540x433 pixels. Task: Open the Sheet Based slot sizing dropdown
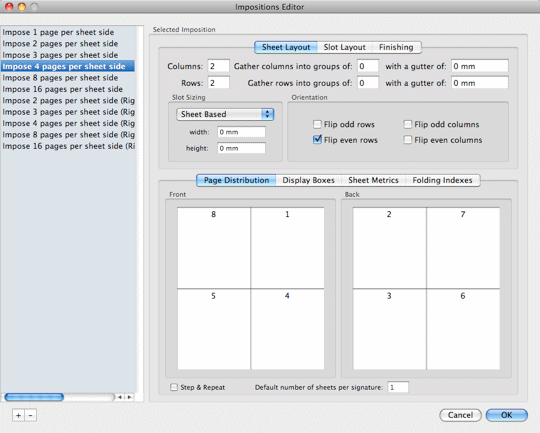point(225,114)
